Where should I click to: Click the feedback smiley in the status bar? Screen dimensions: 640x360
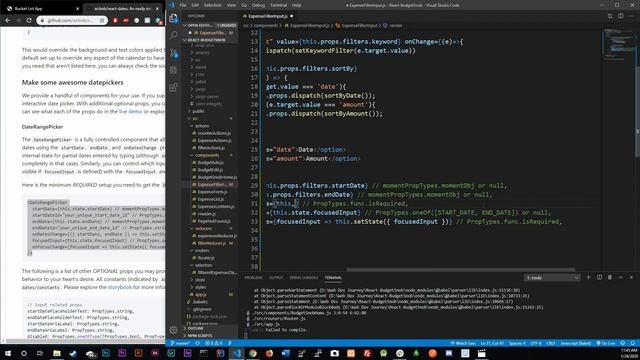pos(623,343)
